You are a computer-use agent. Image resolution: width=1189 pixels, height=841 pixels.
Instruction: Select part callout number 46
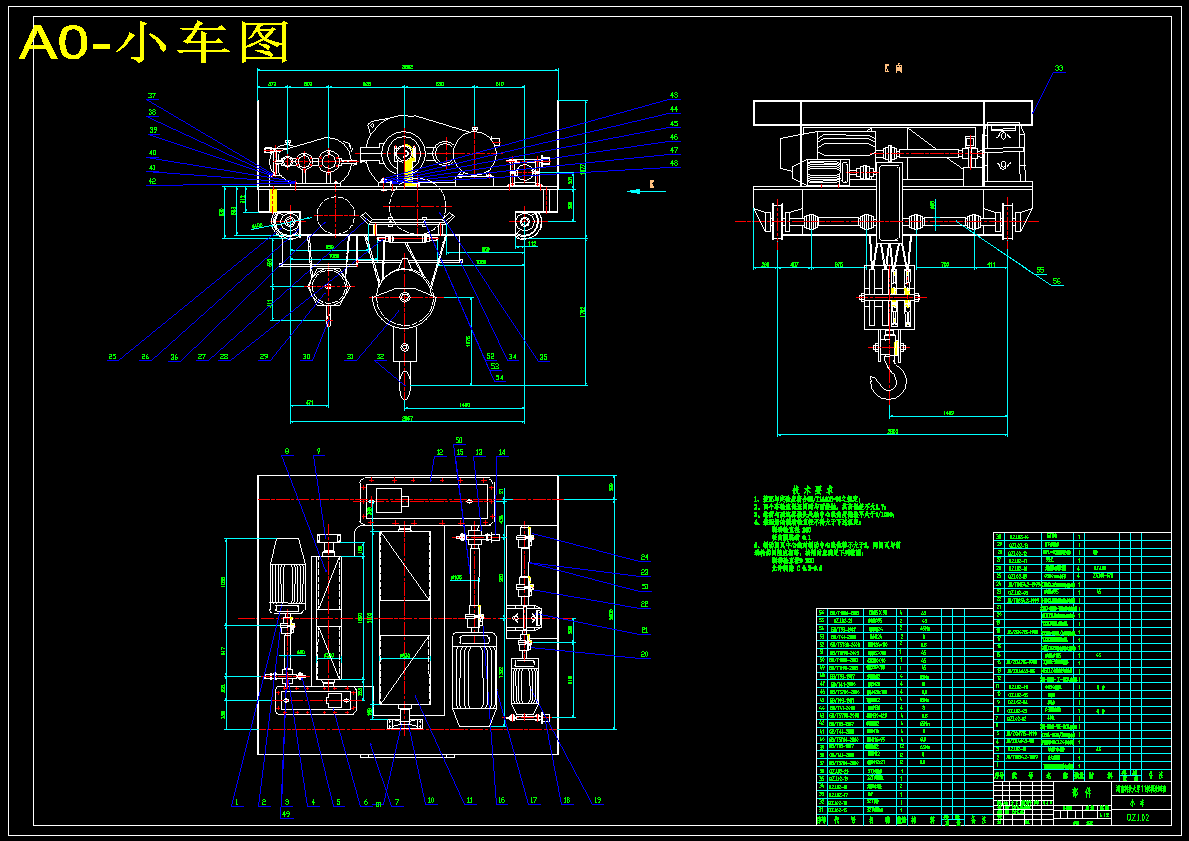(673, 137)
